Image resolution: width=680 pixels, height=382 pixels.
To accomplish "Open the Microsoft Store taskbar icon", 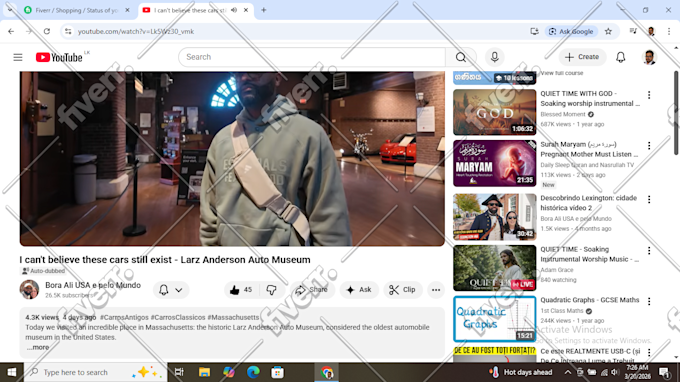I will (278, 372).
